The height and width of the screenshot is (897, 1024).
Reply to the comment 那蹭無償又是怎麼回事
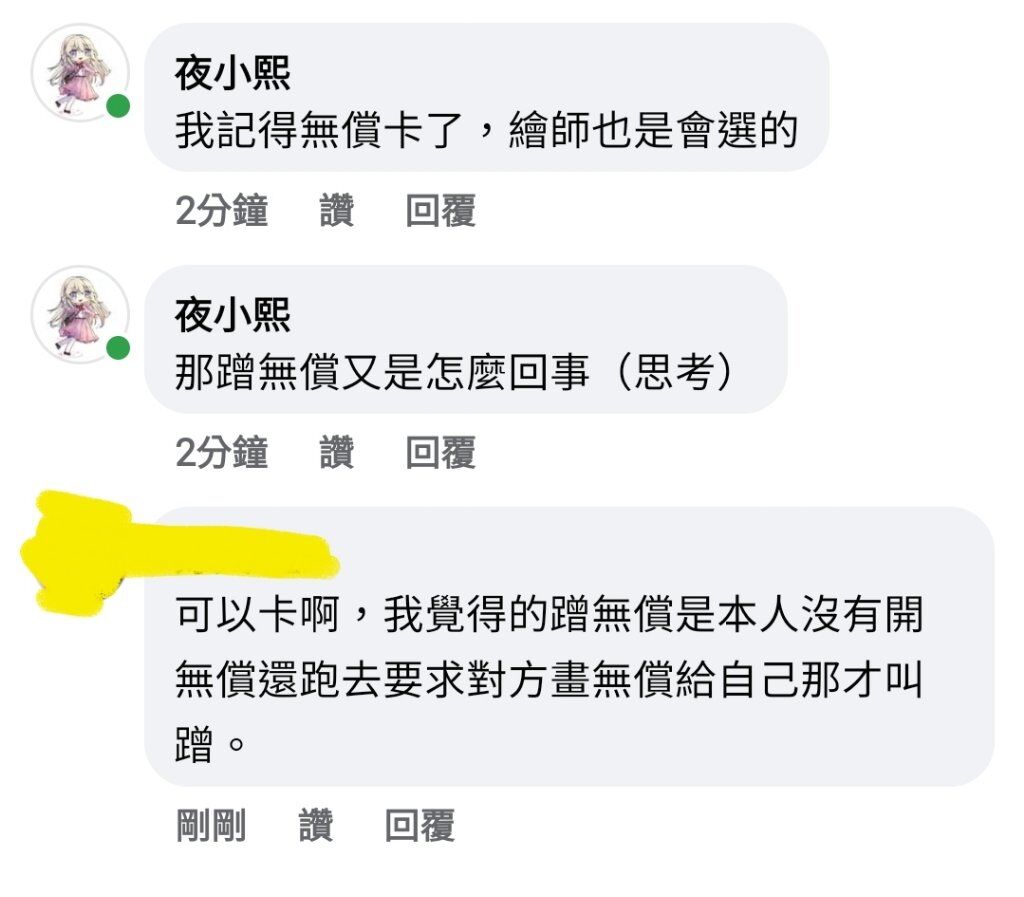tap(440, 452)
